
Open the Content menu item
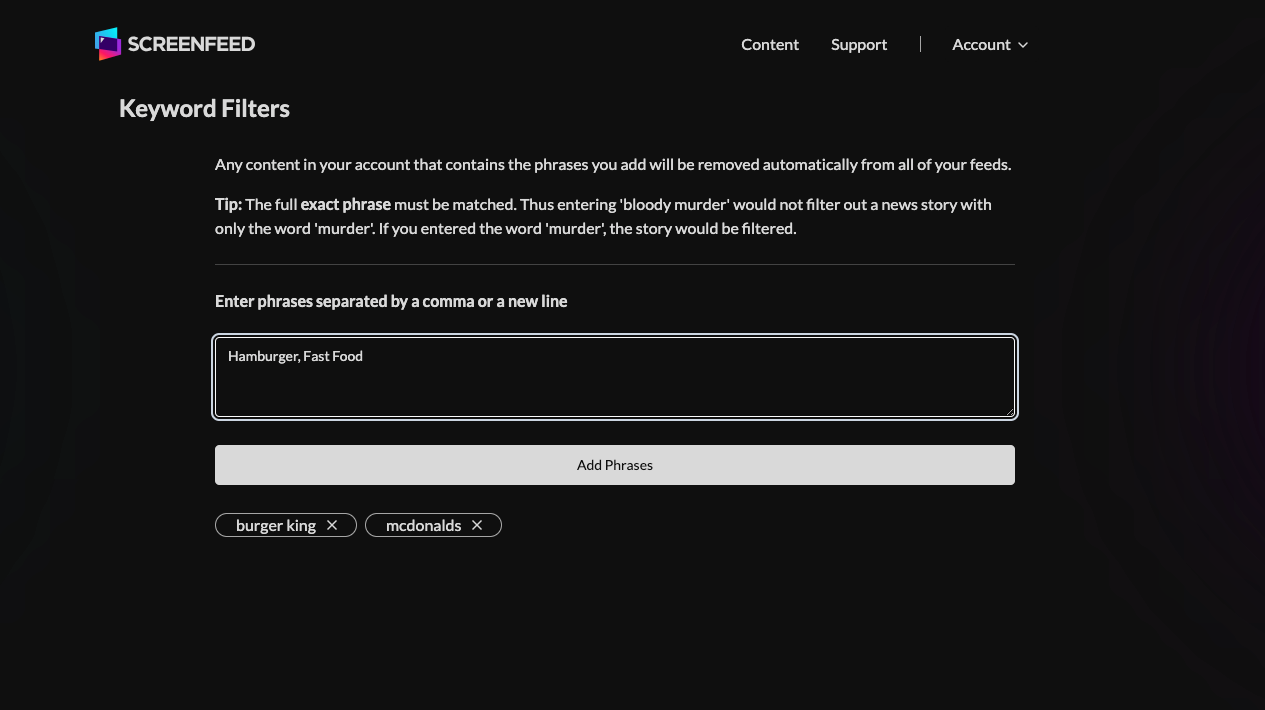770,44
